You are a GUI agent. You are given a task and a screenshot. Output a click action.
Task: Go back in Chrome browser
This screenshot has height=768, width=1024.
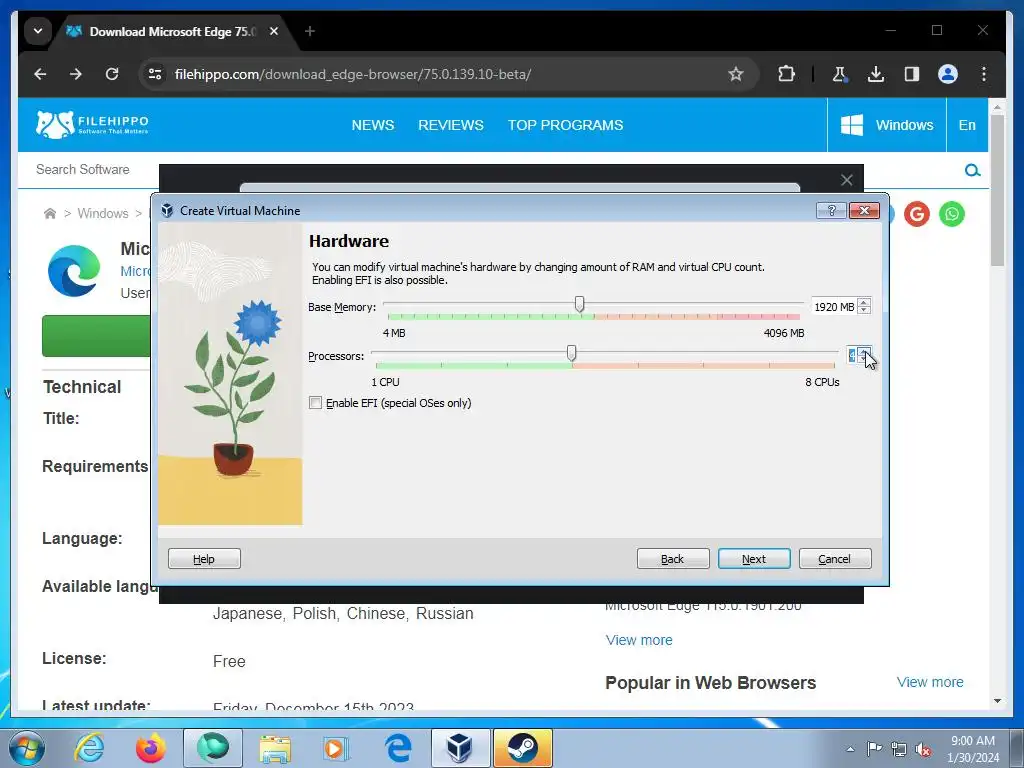click(x=40, y=74)
